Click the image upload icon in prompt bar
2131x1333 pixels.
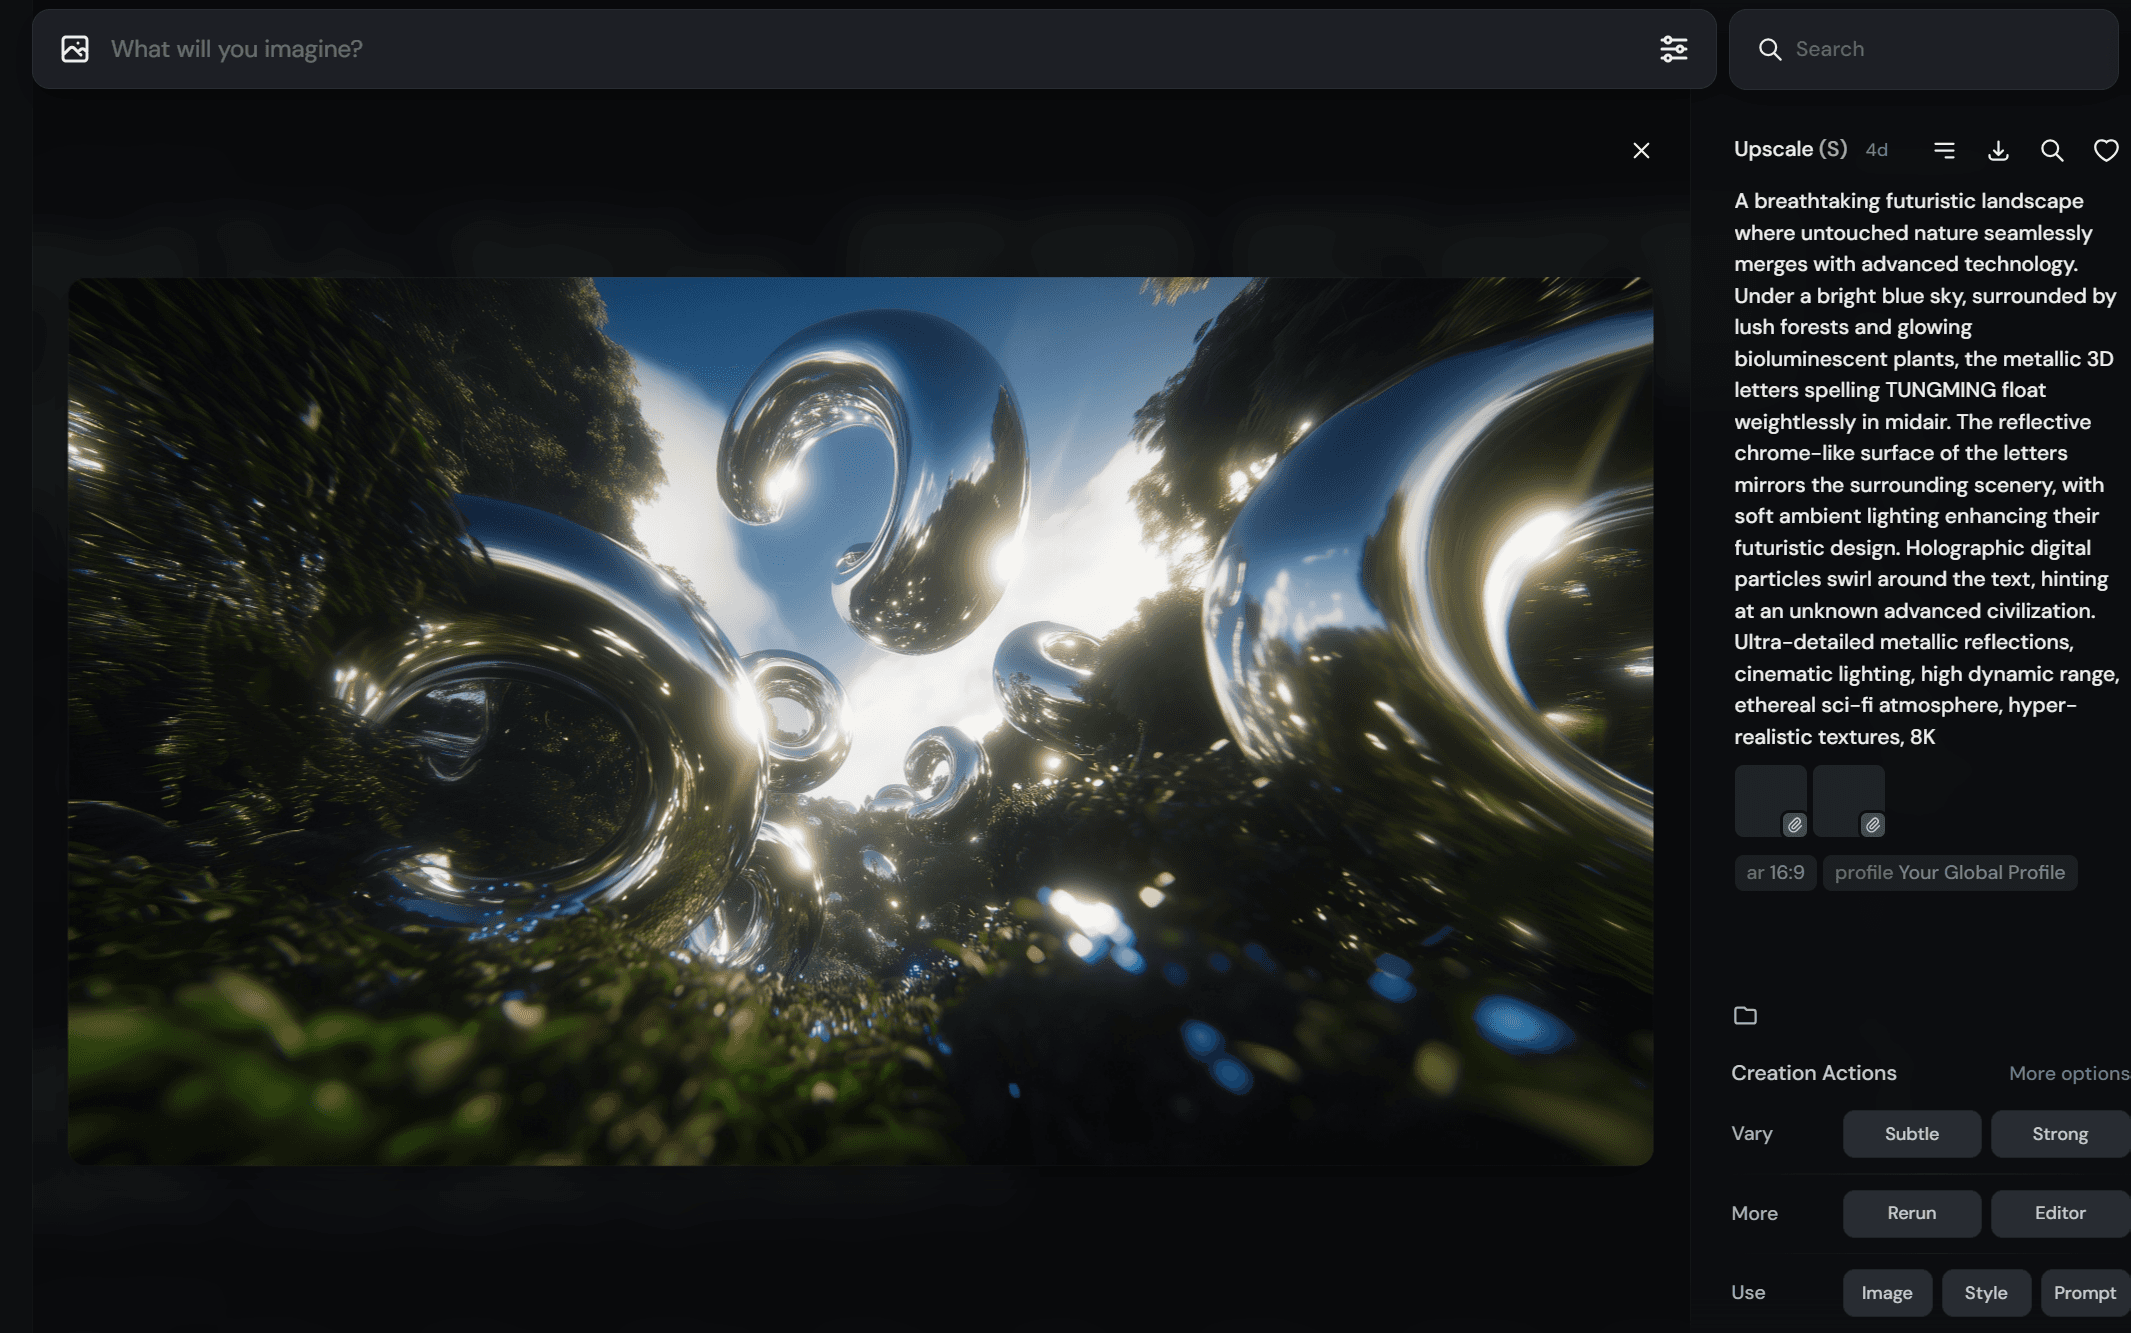click(75, 49)
